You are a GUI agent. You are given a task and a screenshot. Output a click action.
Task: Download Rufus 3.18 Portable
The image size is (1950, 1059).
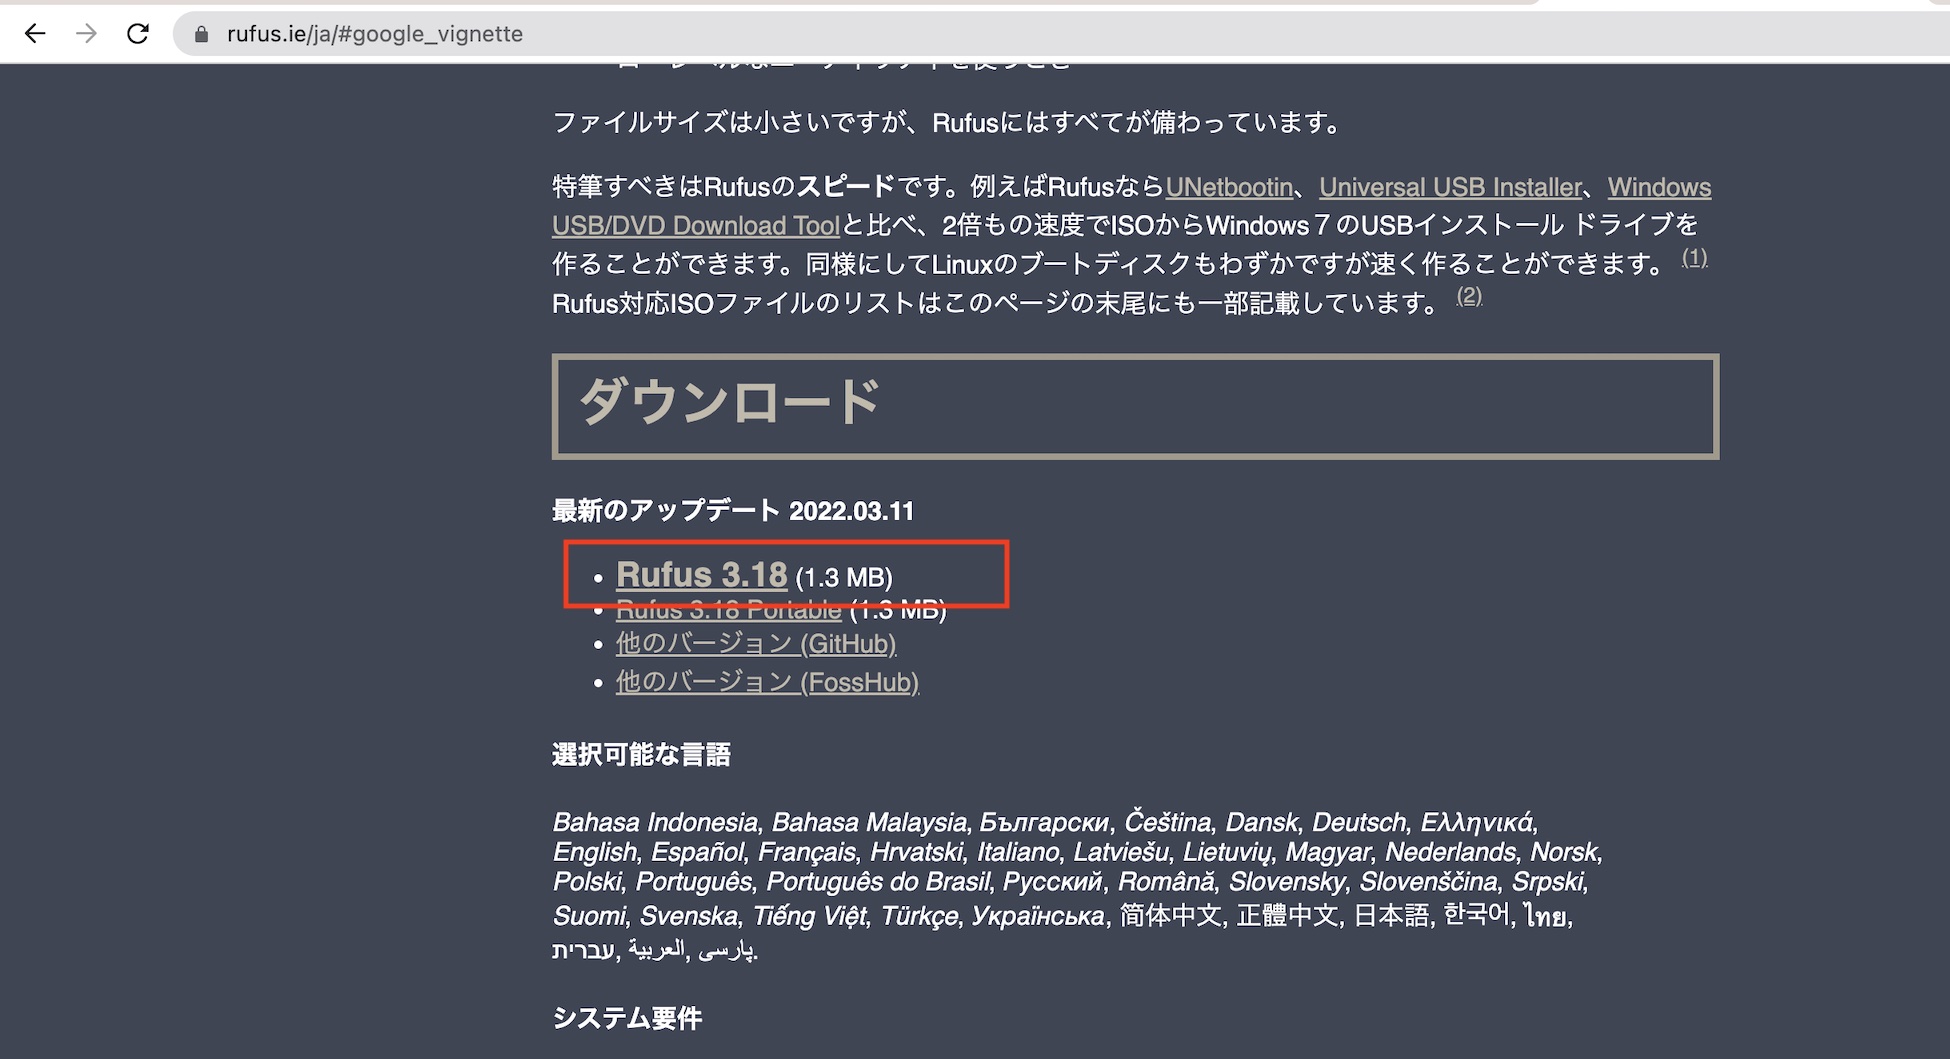(x=729, y=609)
